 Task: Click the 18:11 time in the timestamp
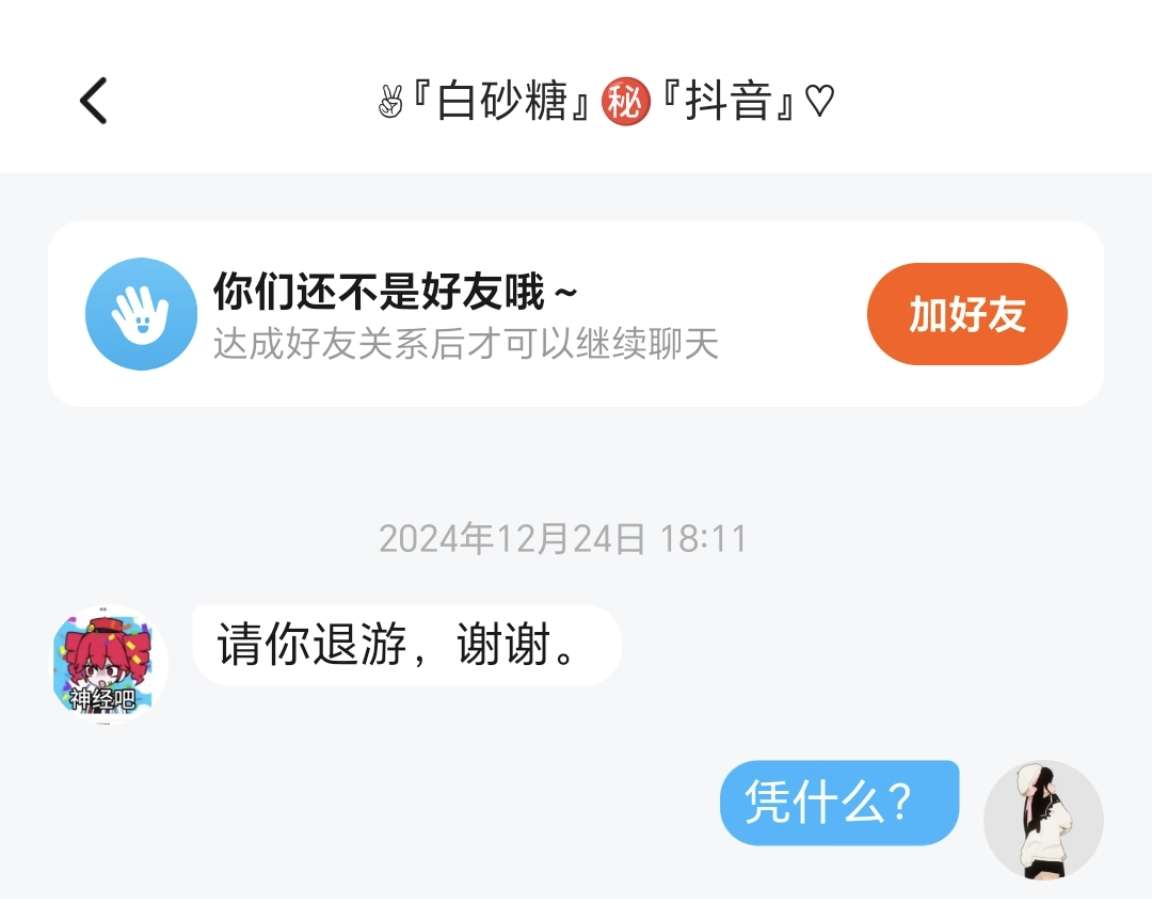tap(703, 538)
